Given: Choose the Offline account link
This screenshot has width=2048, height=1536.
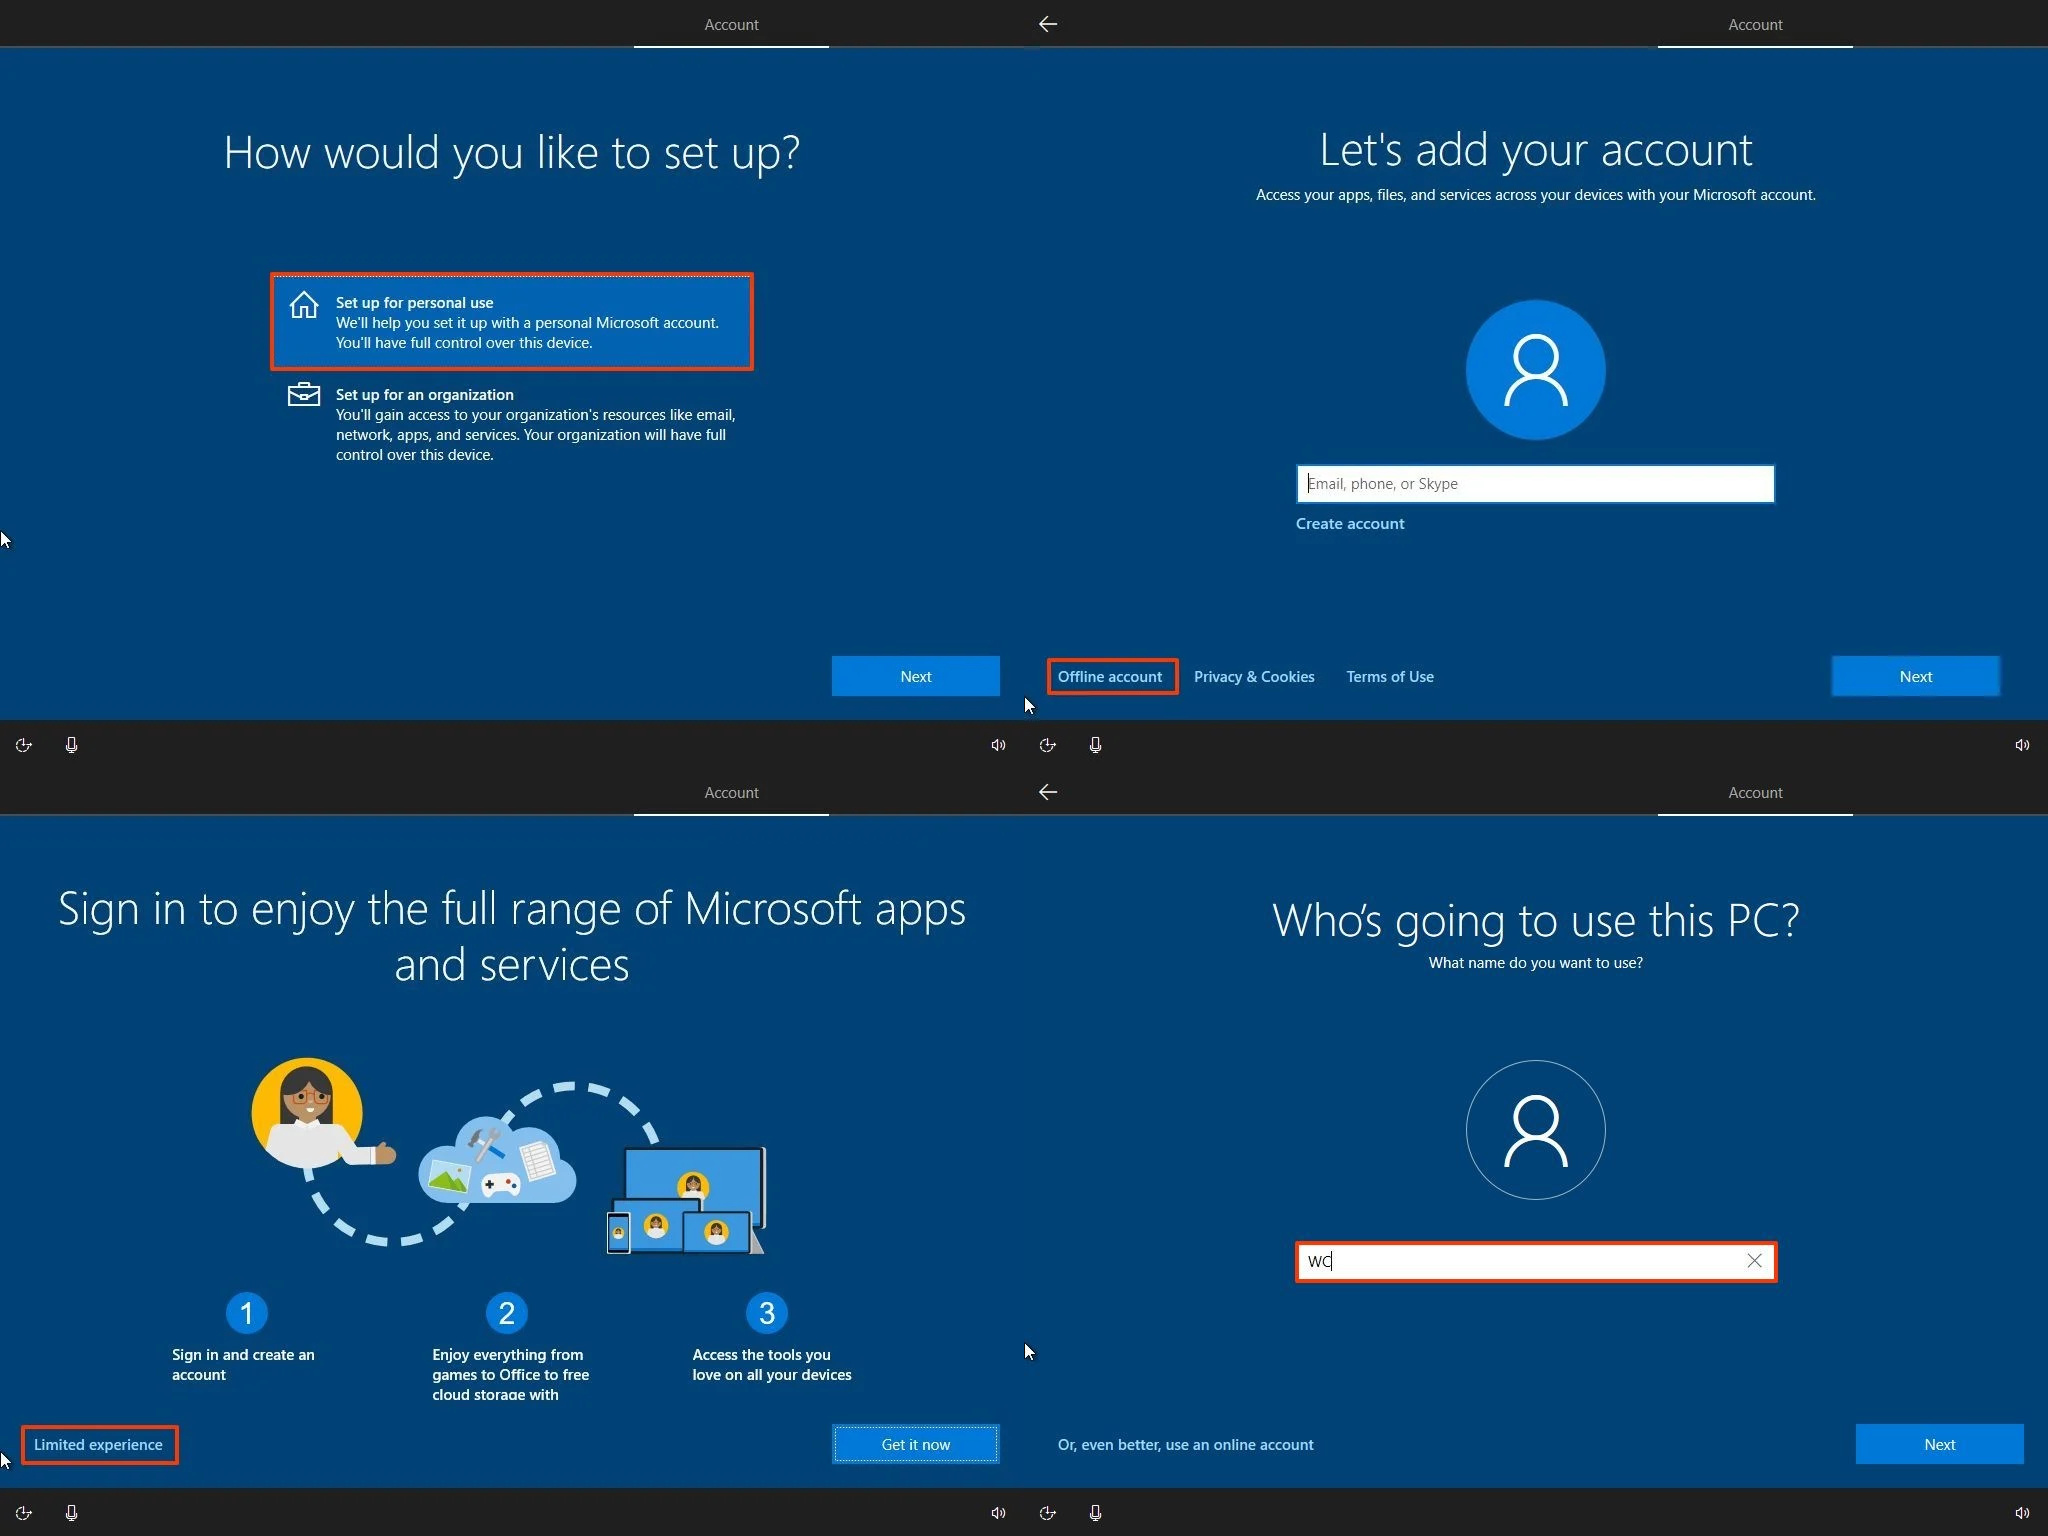Looking at the screenshot, I should point(1110,676).
